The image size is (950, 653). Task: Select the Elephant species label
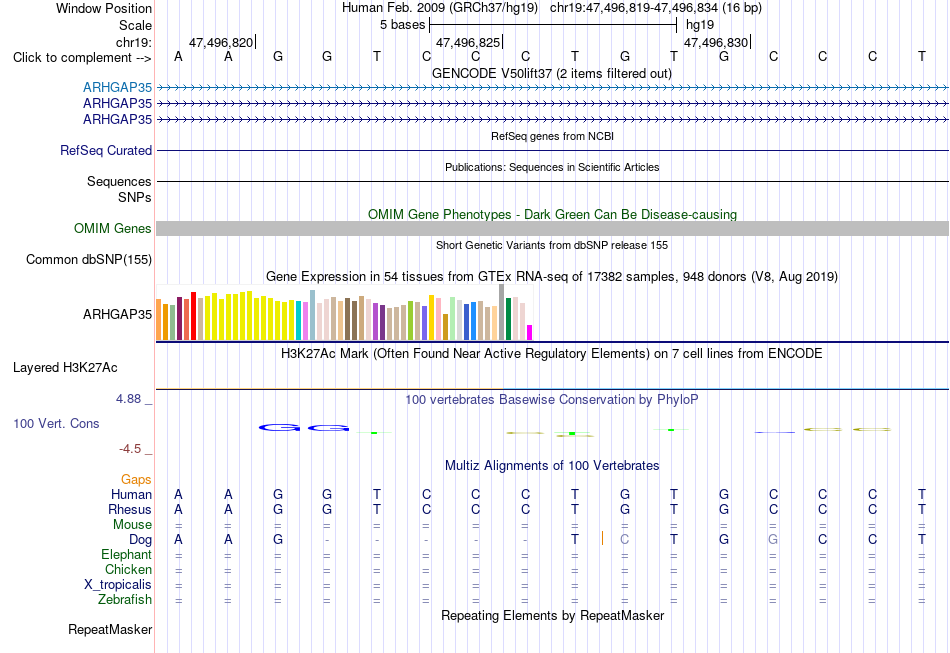[126, 554]
